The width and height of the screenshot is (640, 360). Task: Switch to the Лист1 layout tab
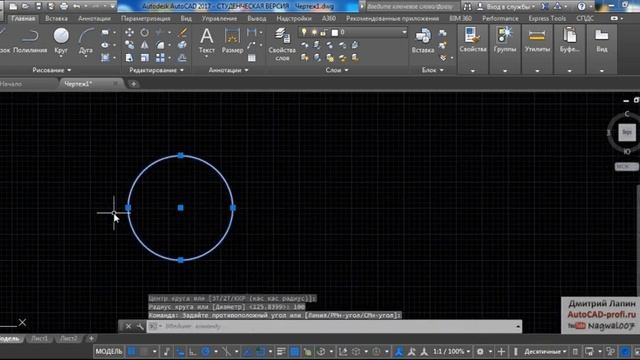40,338
